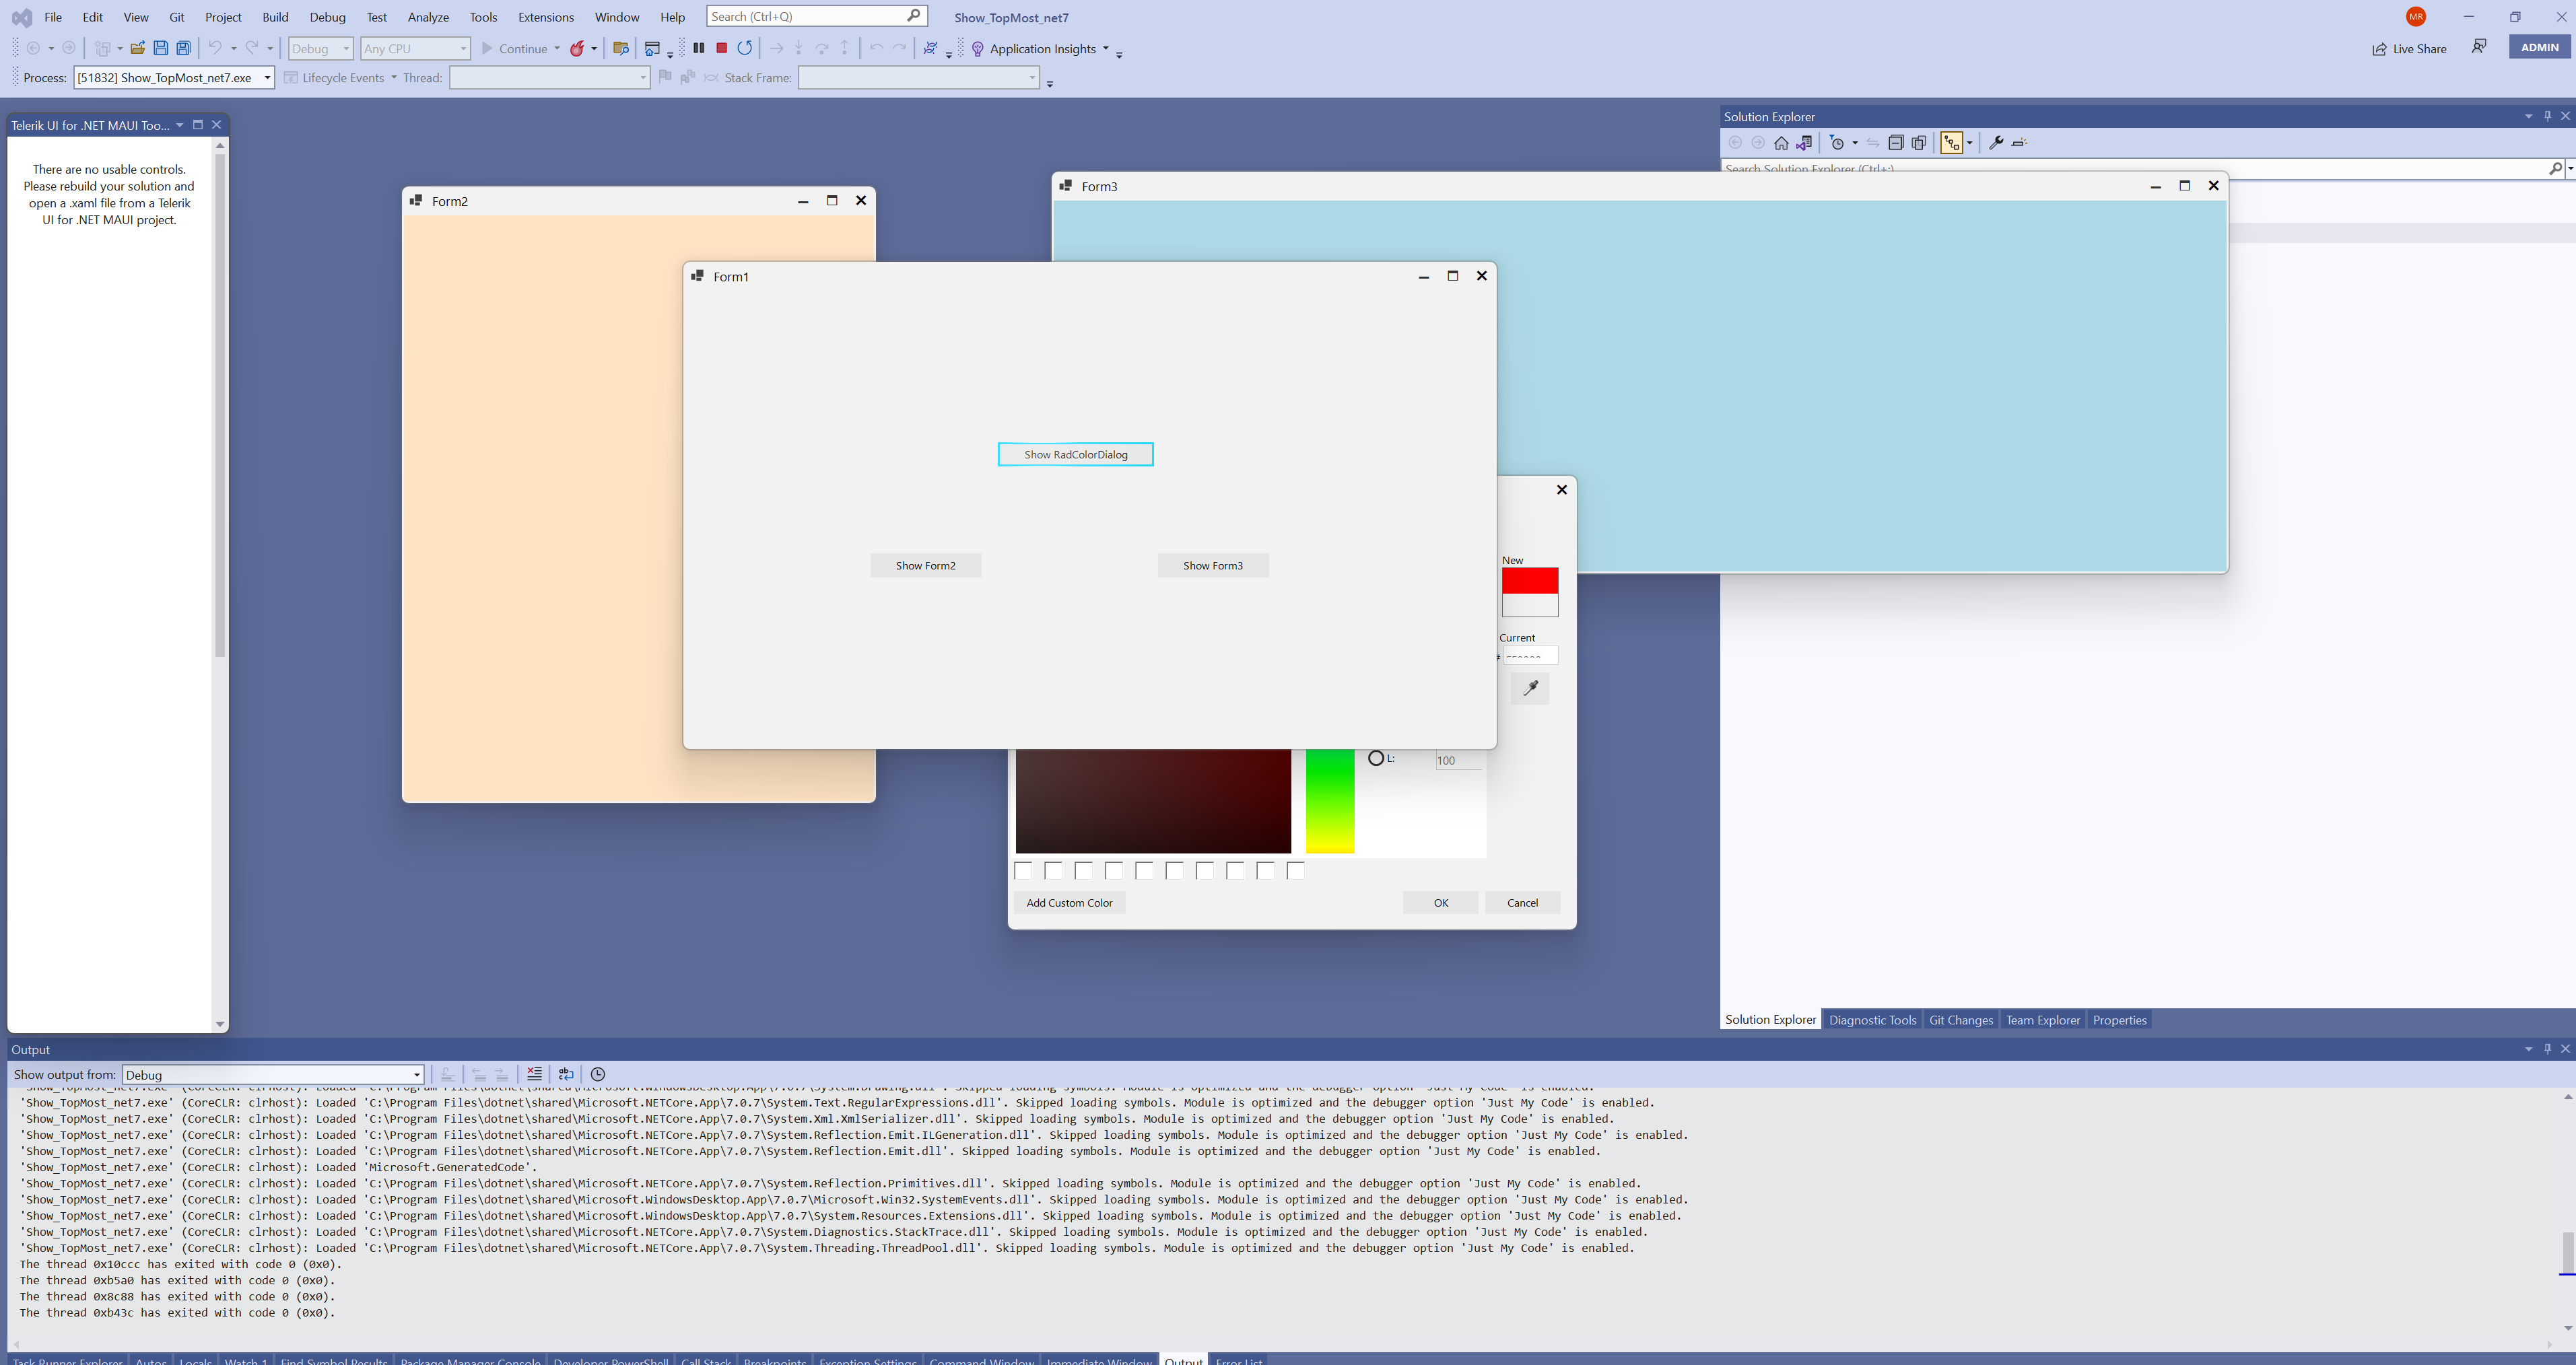The width and height of the screenshot is (2576, 1365).
Task: Select the L radio button in color dialog
Action: click(x=1376, y=759)
